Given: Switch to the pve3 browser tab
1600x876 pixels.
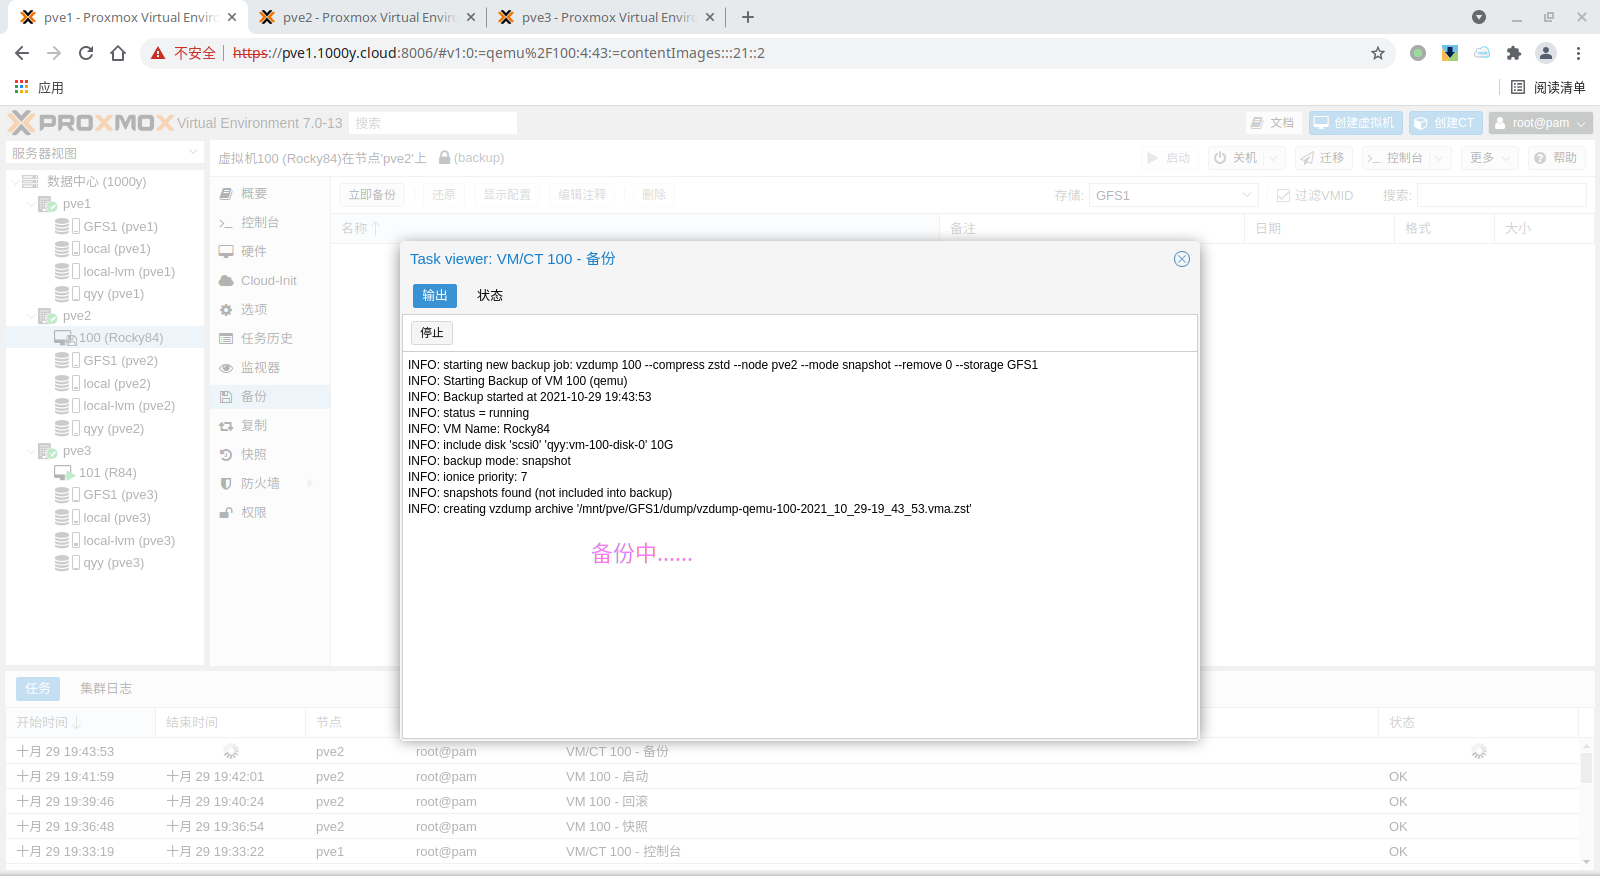Looking at the screenshot, I should (607, 17).
